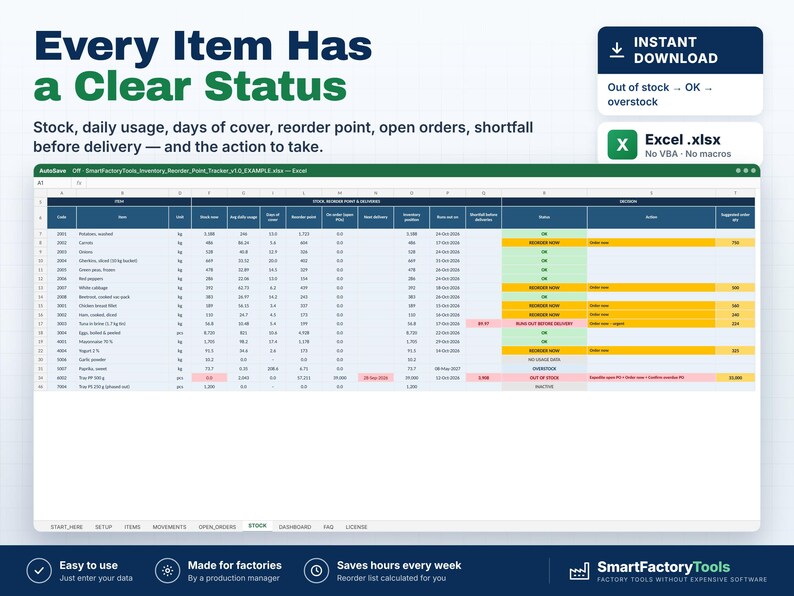The image size is (794, 596).
Task: Select row header 17
Action: (41, 324)
